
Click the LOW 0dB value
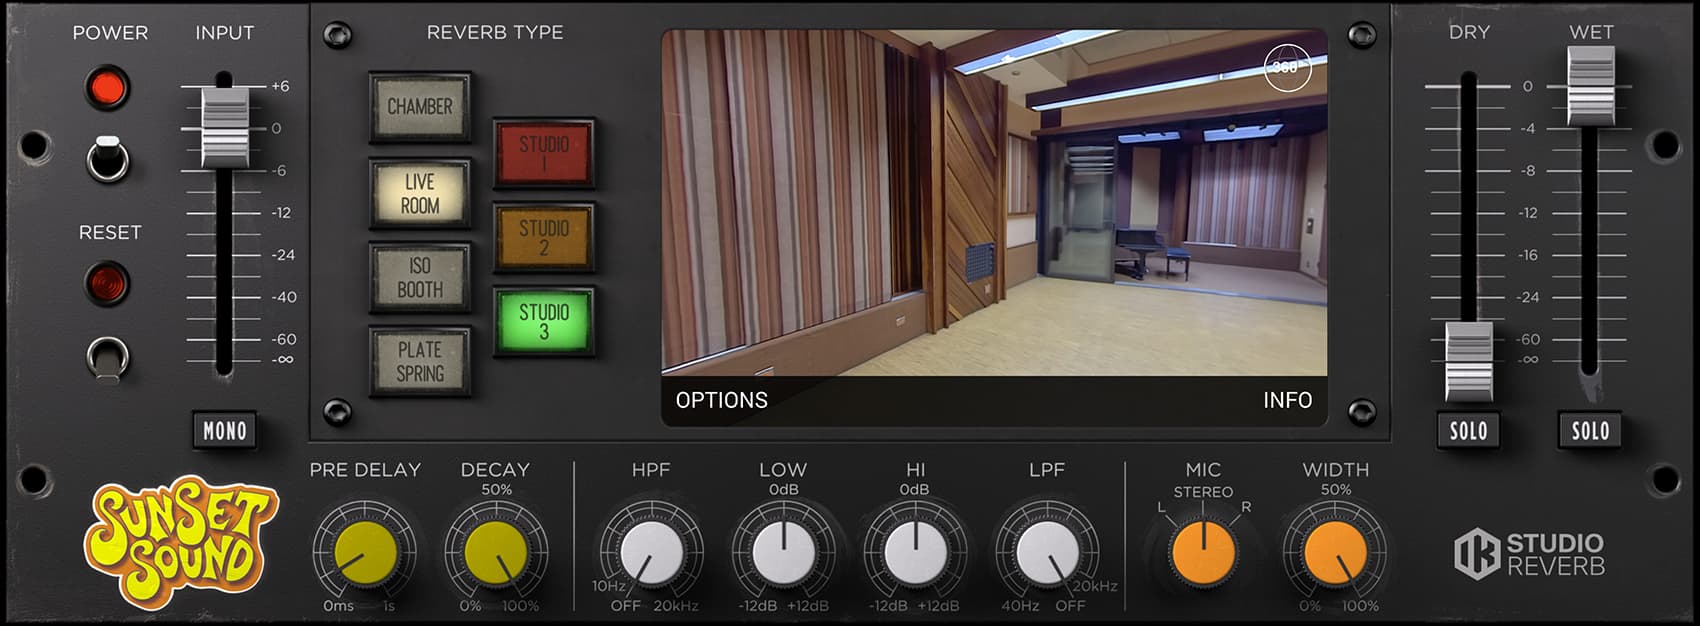click(784, 490)
